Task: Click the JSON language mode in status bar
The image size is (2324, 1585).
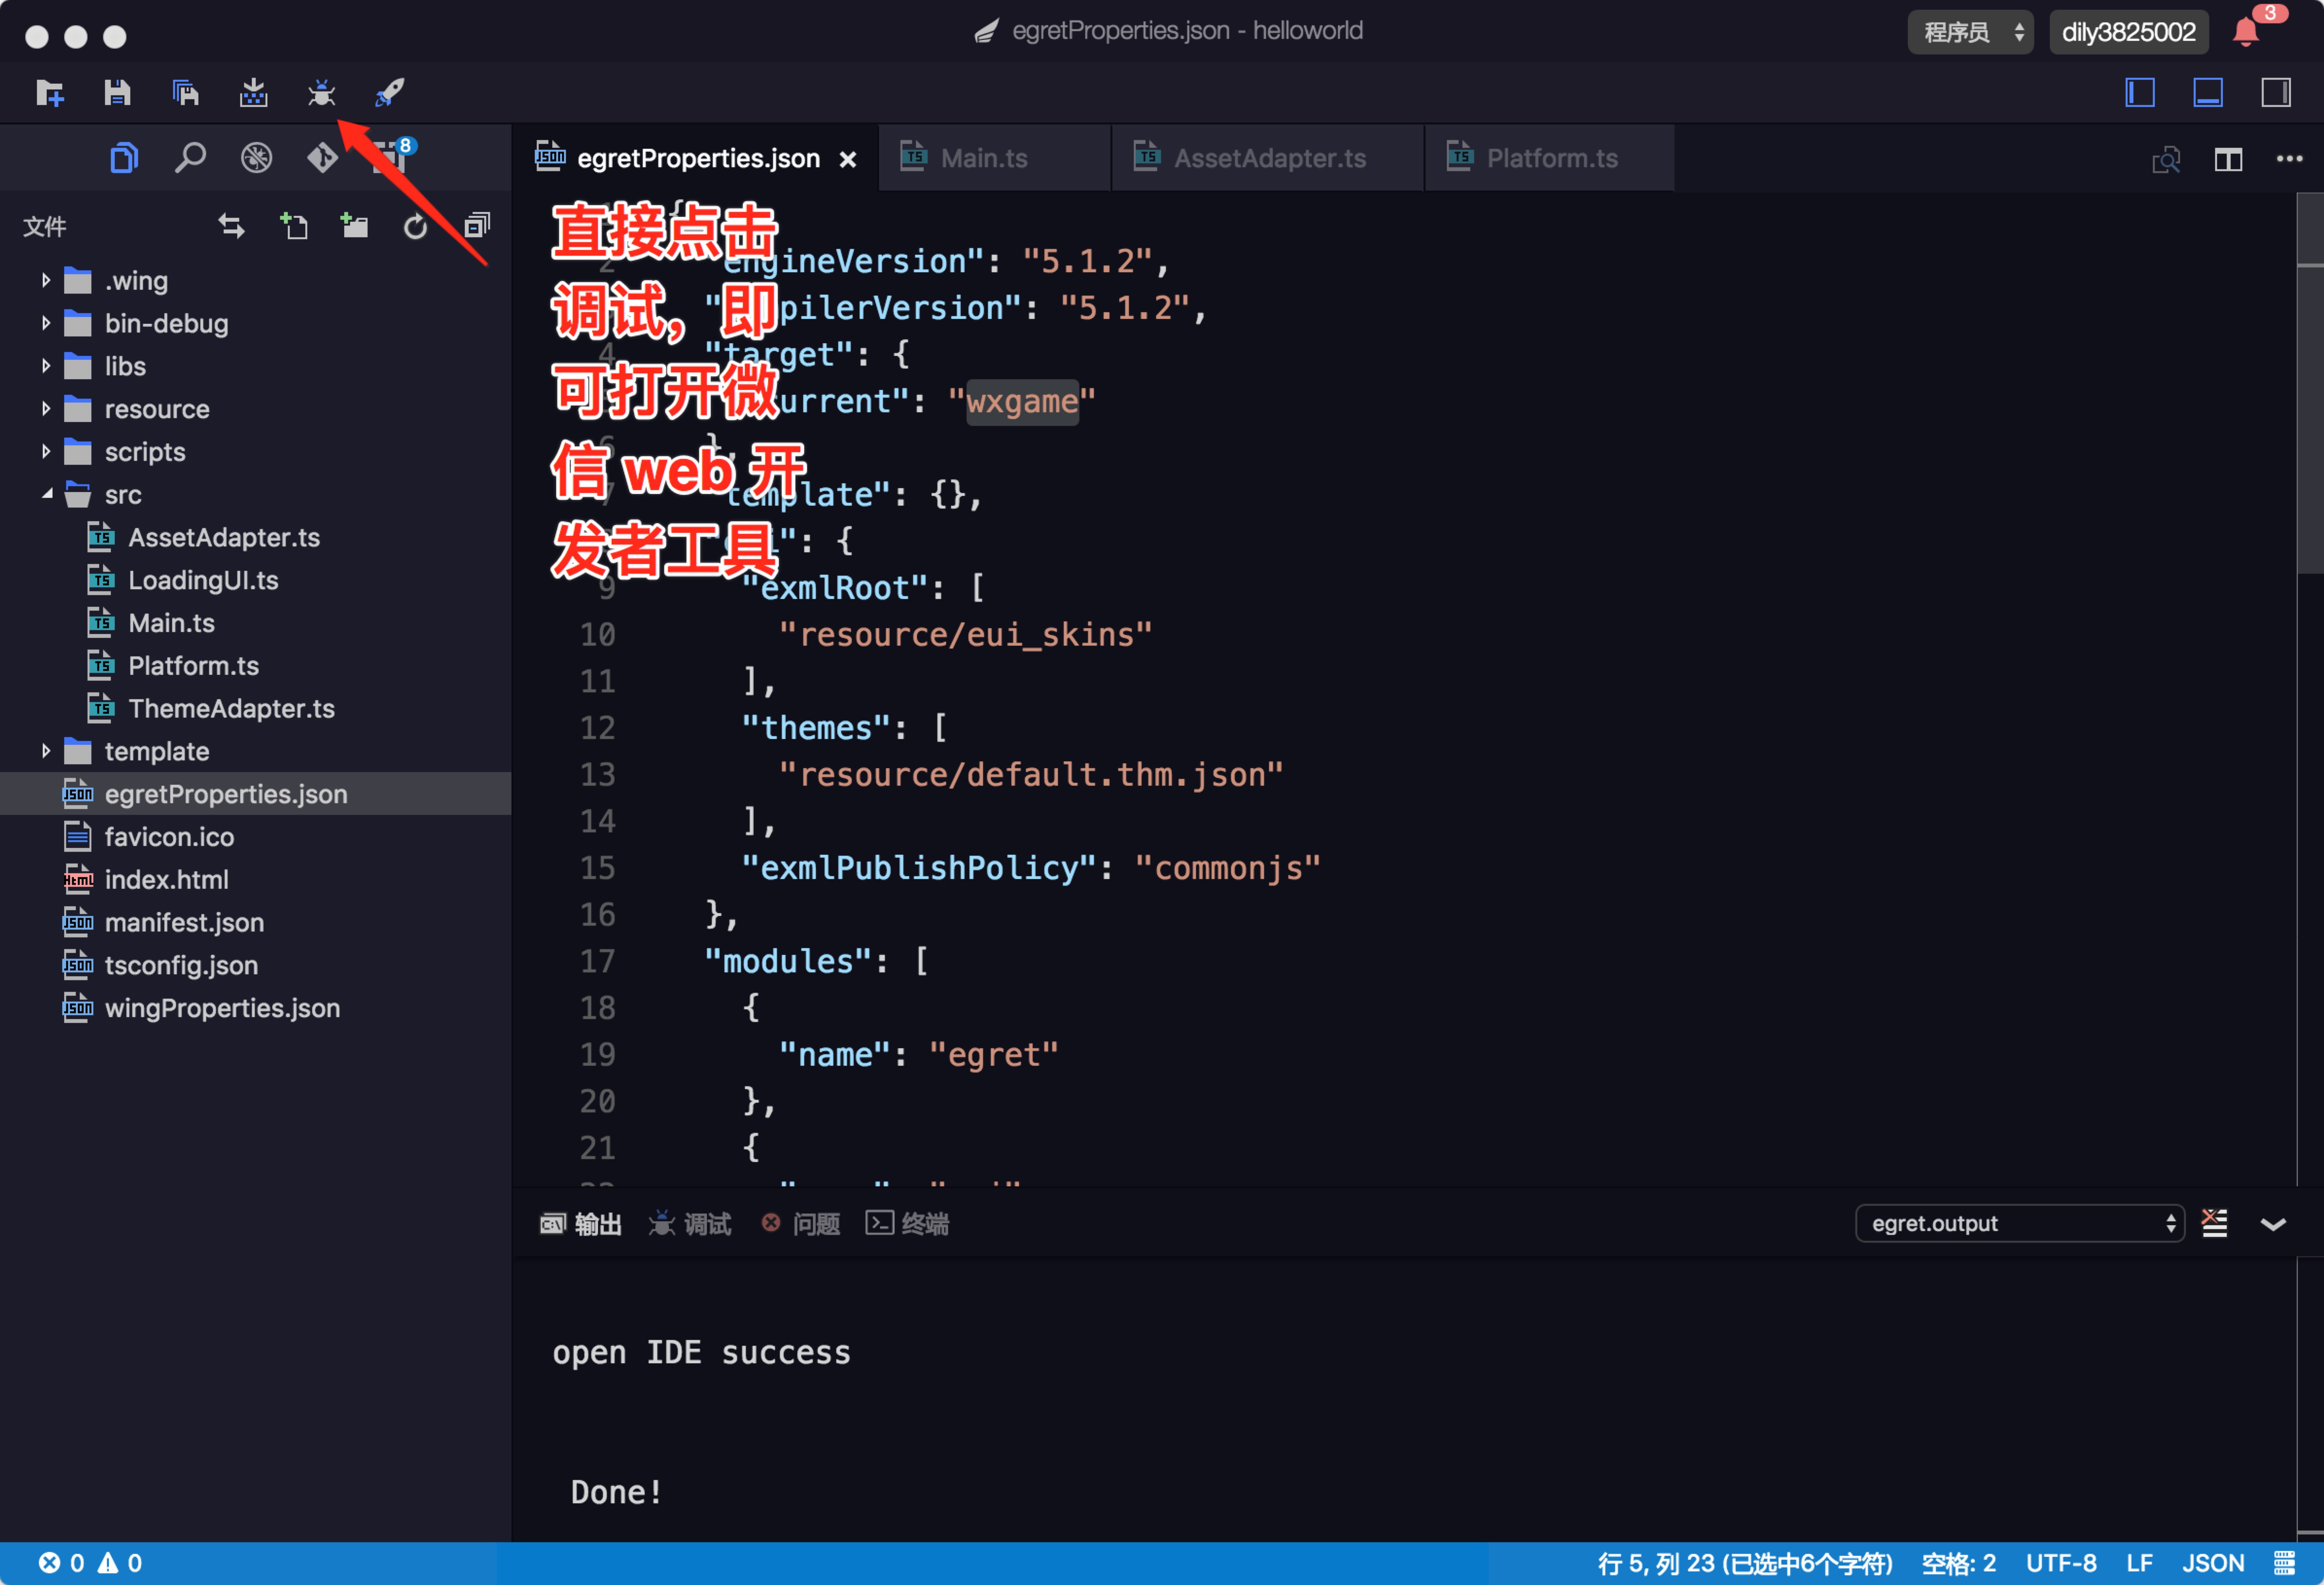Action: [x=2212, y=1563]
